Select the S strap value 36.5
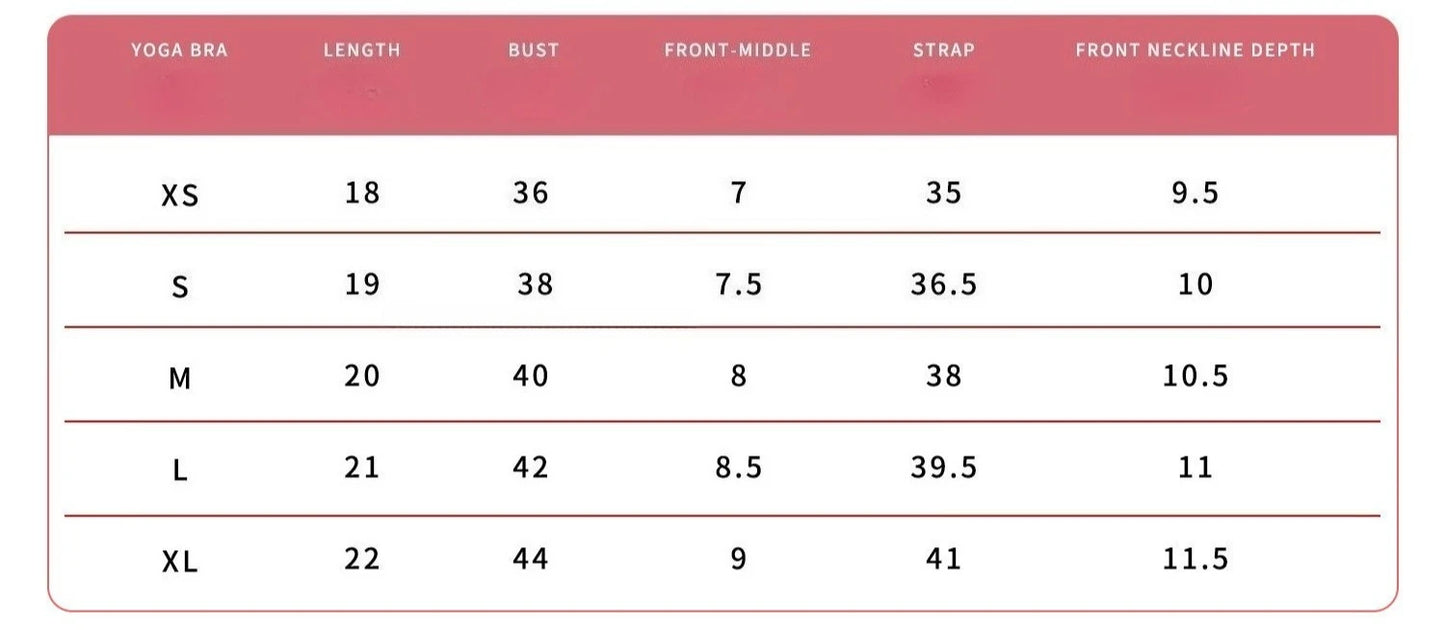The width and height of the screenshot is (1445, 630). [x=943, y=284]
